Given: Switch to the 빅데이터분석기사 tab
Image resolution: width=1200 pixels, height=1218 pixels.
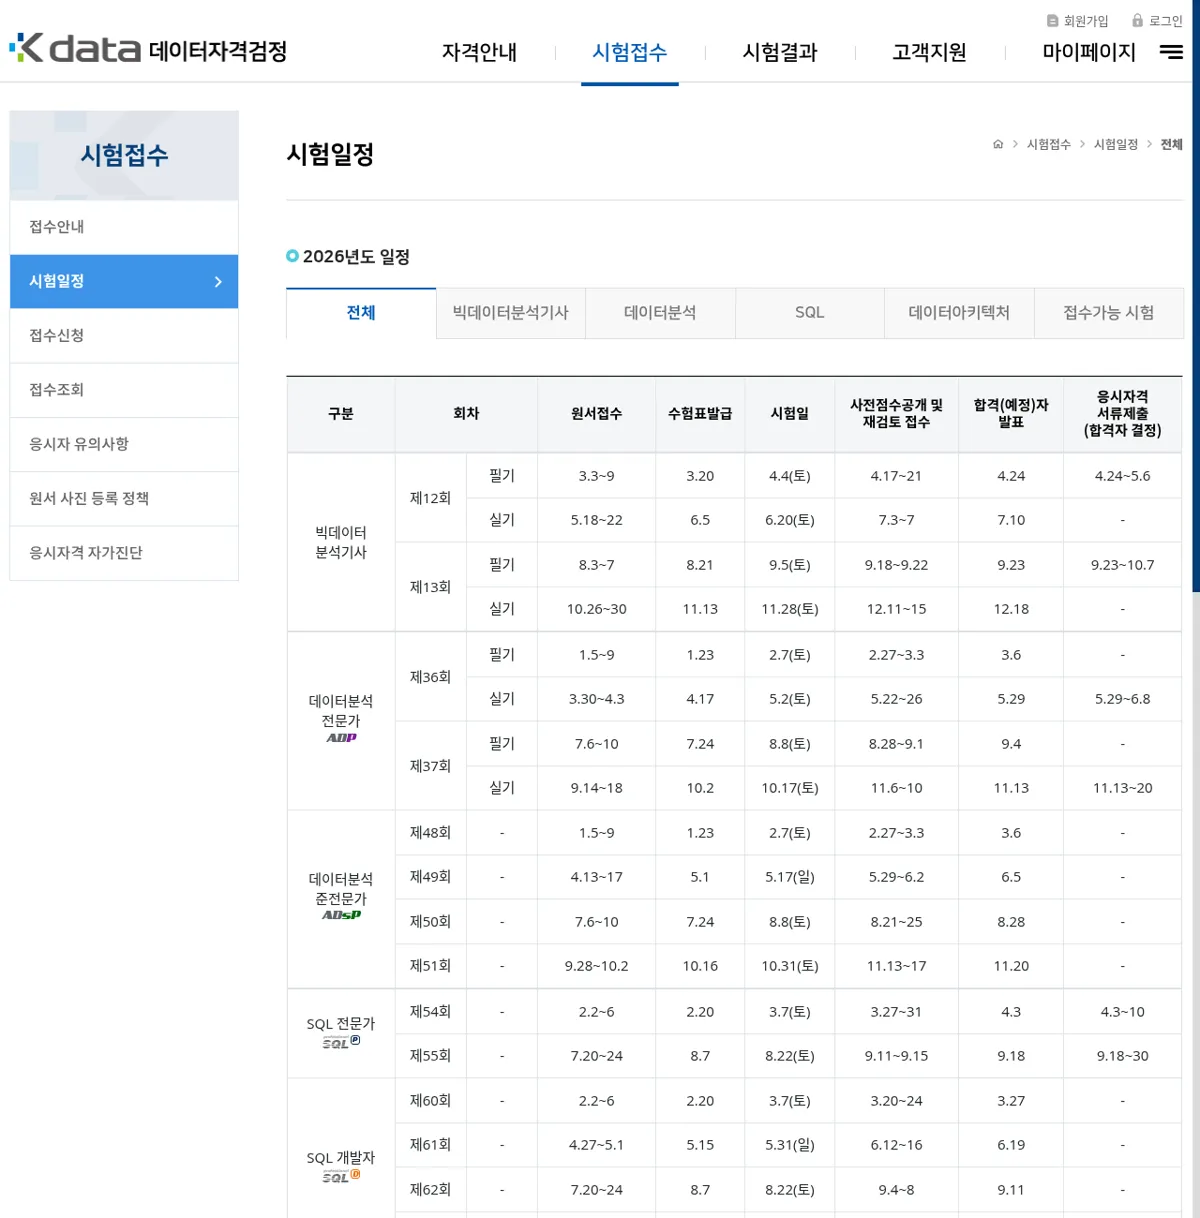Looking at the screenshot, I should 510,313.
